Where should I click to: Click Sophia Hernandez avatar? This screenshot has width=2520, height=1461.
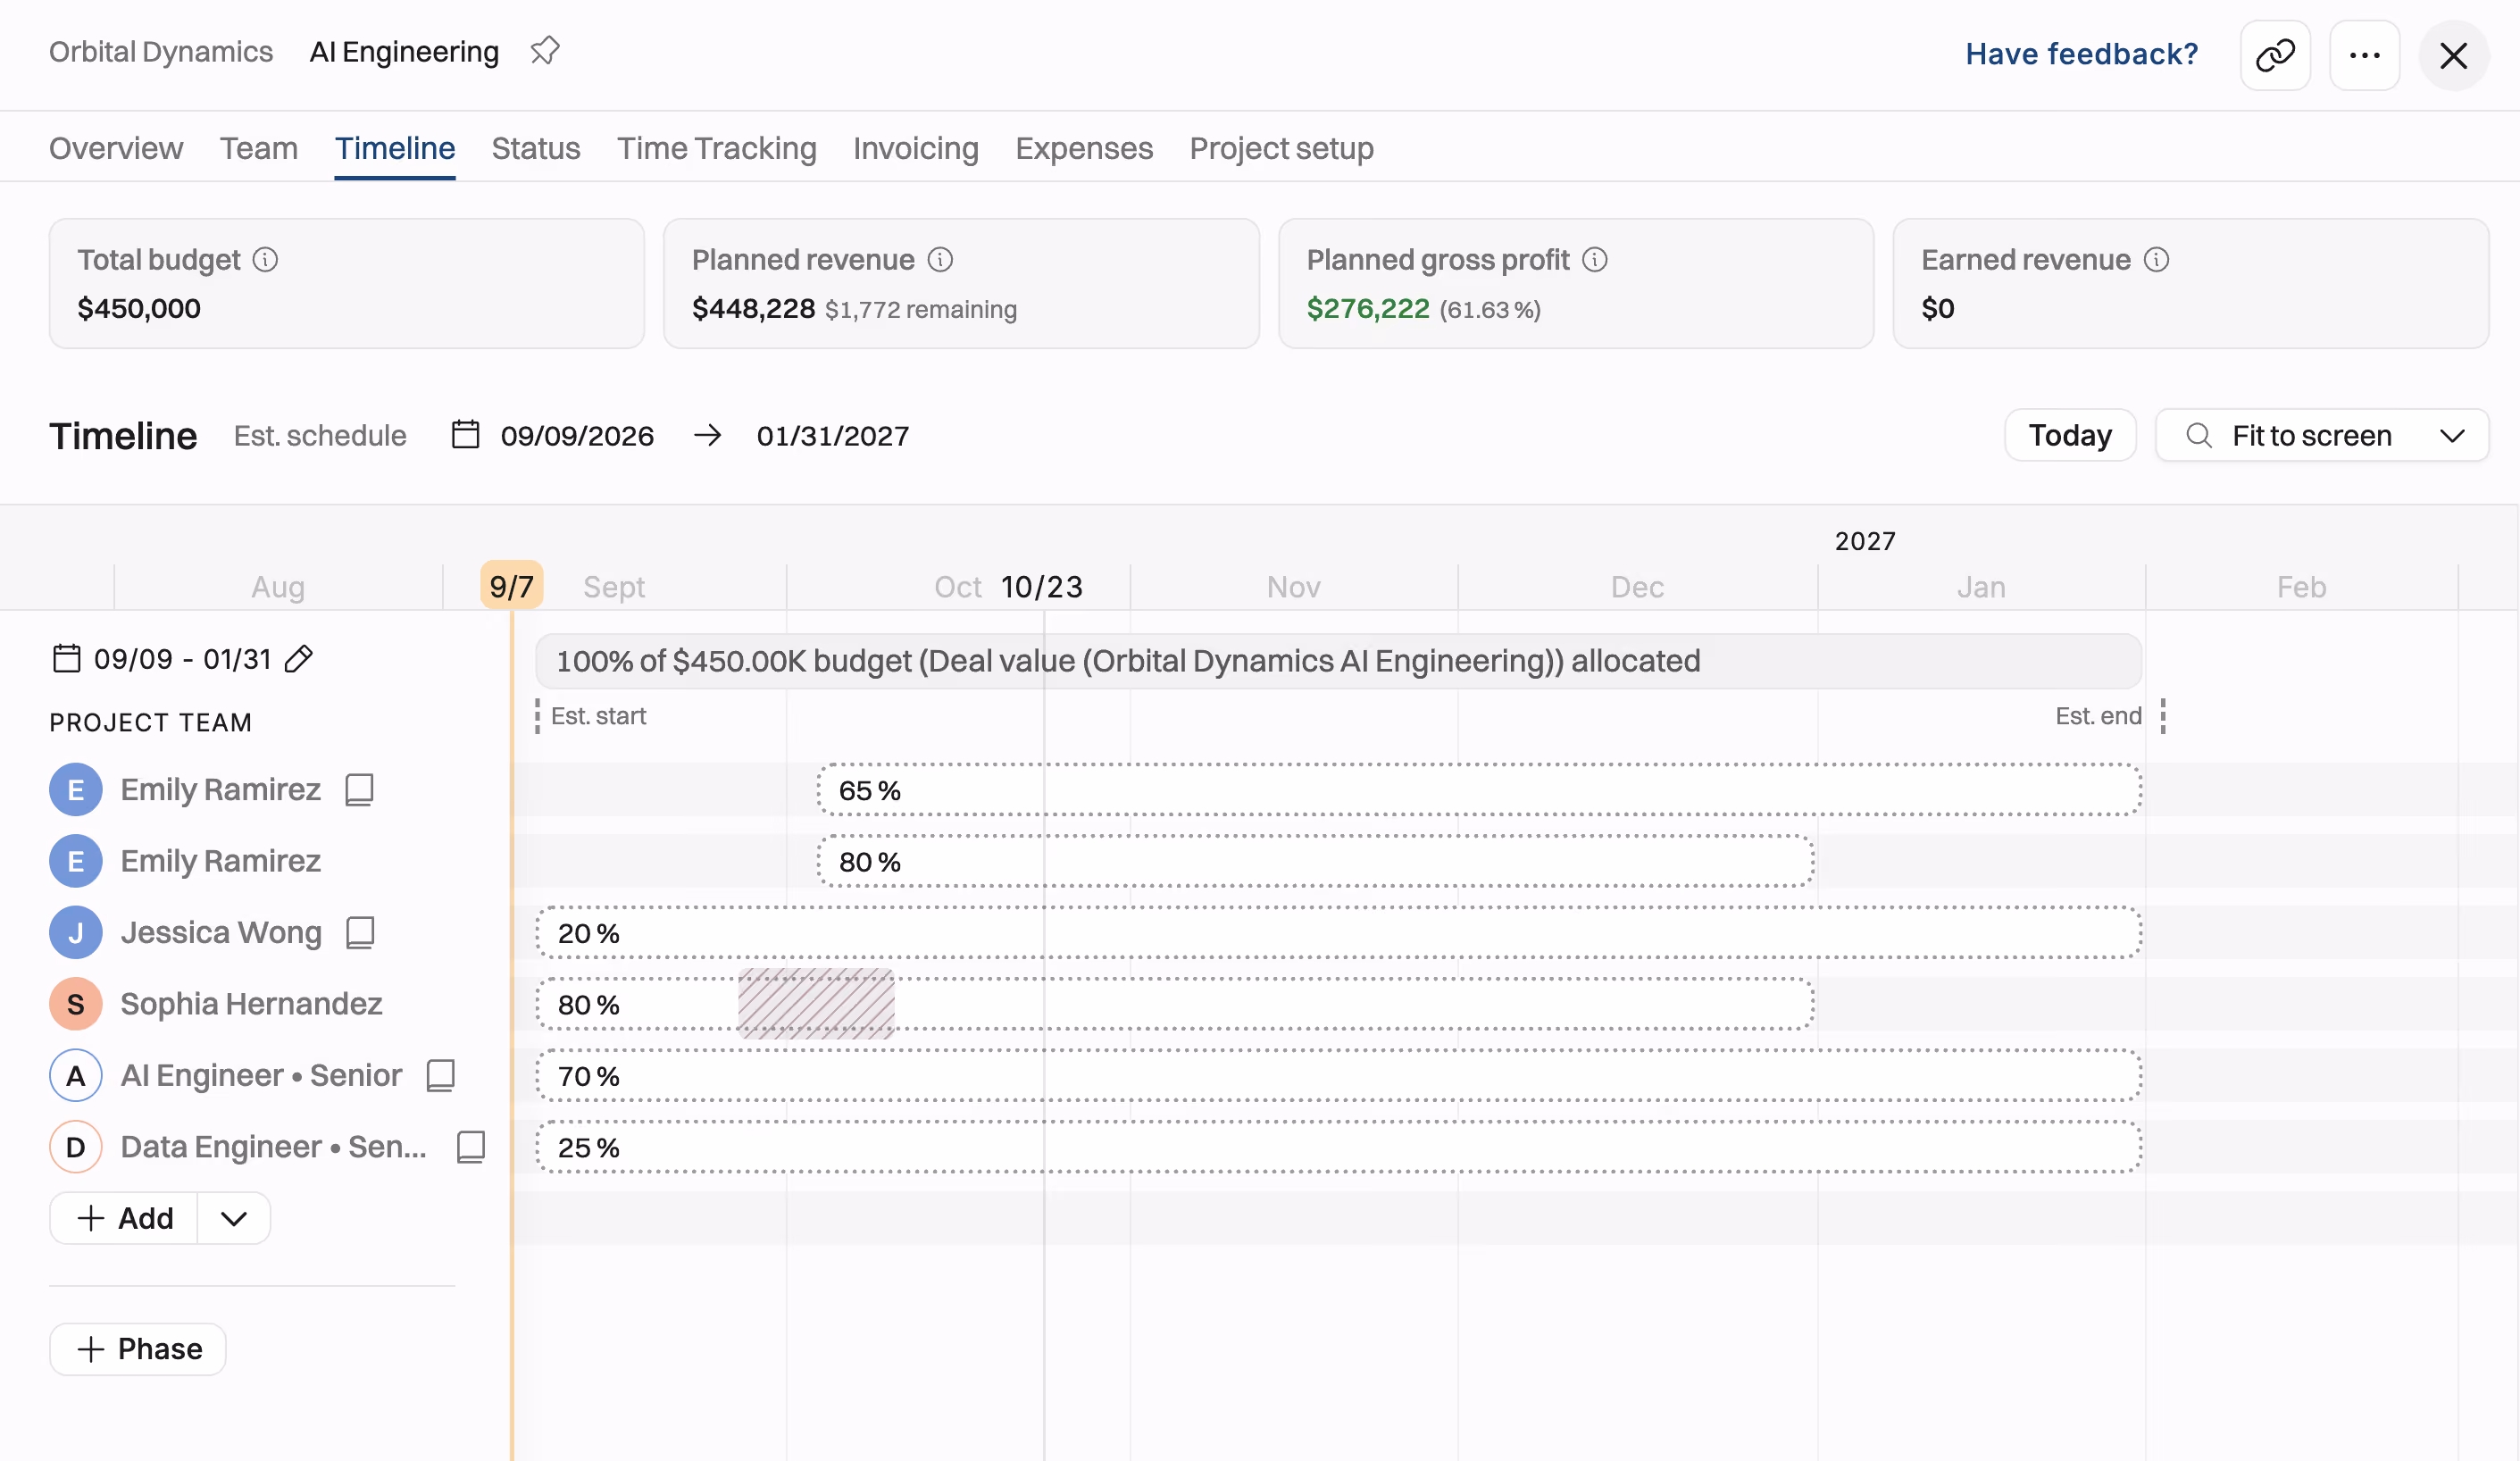click(76, 1004)
